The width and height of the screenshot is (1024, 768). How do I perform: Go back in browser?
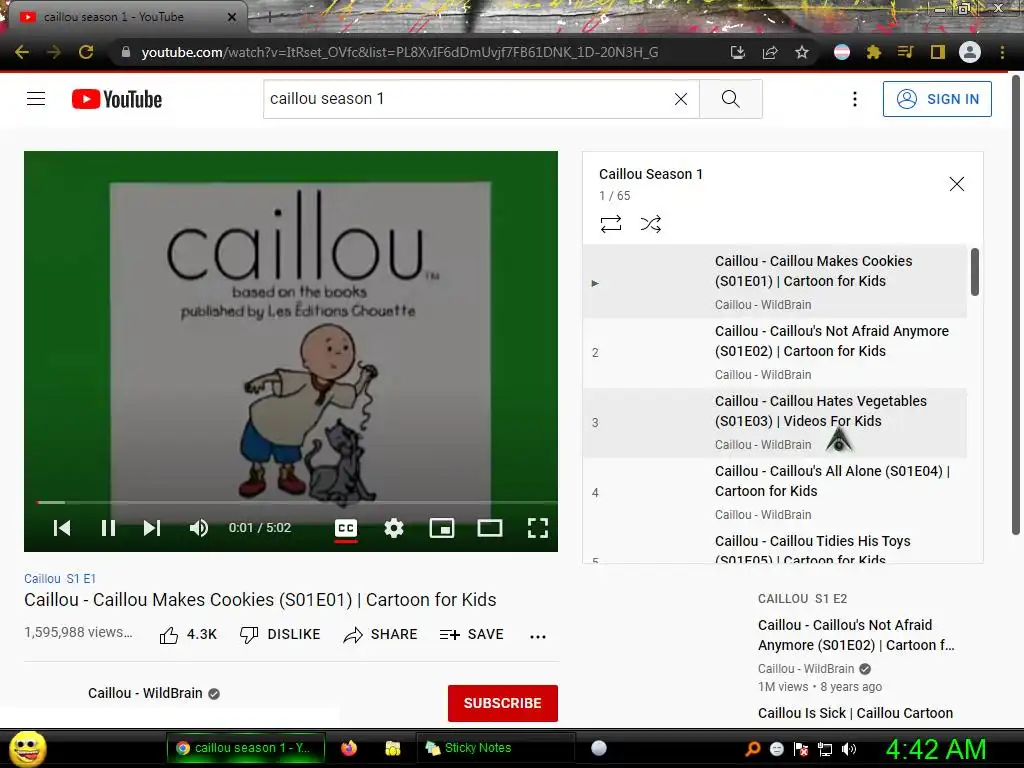pyautogui.click(x=22, y=52)
